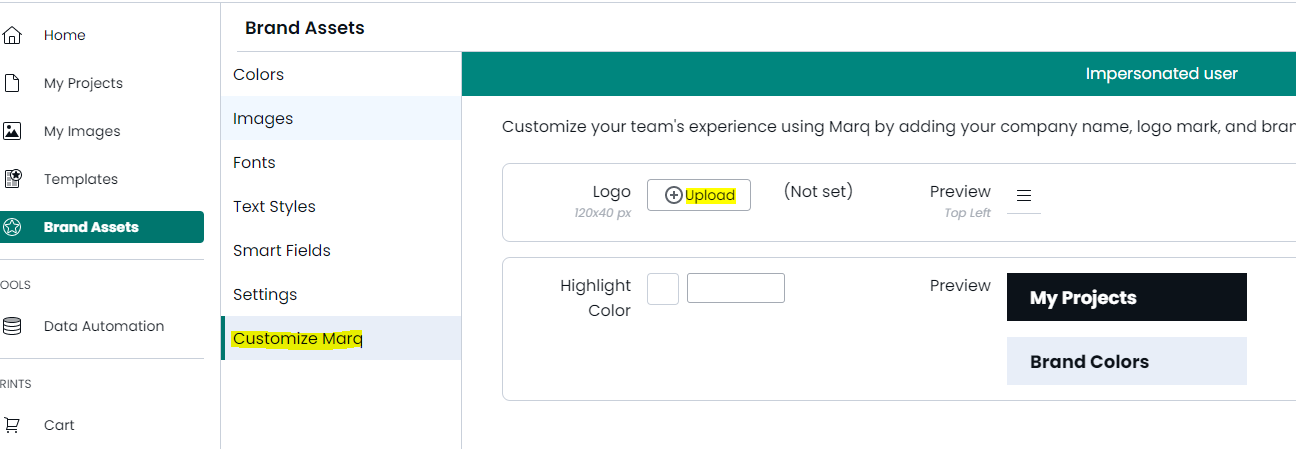This screenshot has width=1296, height=449.
Task: Click the hamburger icon in logo preview
Action: (x=1024, y=196)
